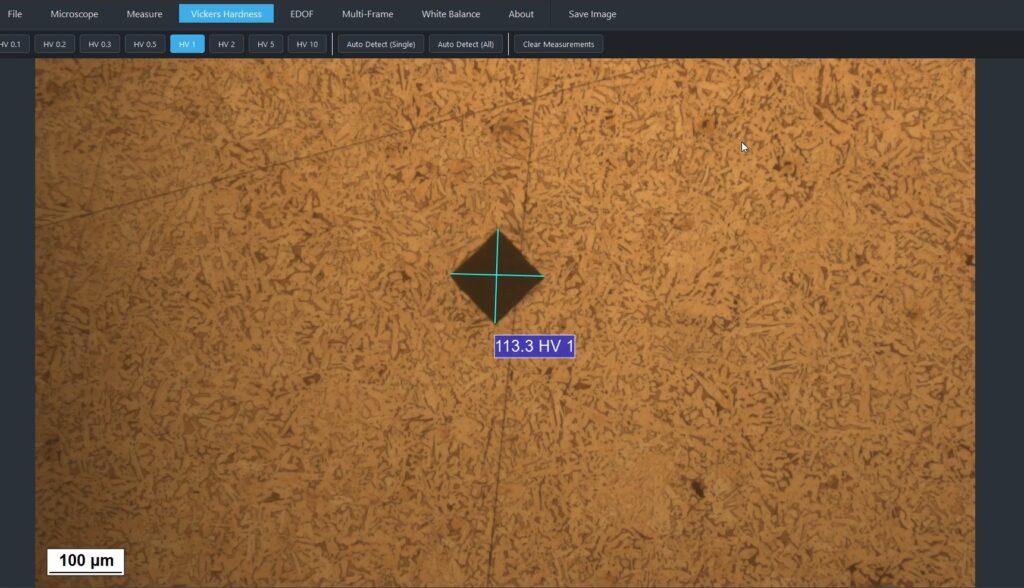Image resolution: width=1024 pixels, height=588 pixels.
Task: Switch to the Microscope tab
Action: pyautogui.click(x=74, y=14)
